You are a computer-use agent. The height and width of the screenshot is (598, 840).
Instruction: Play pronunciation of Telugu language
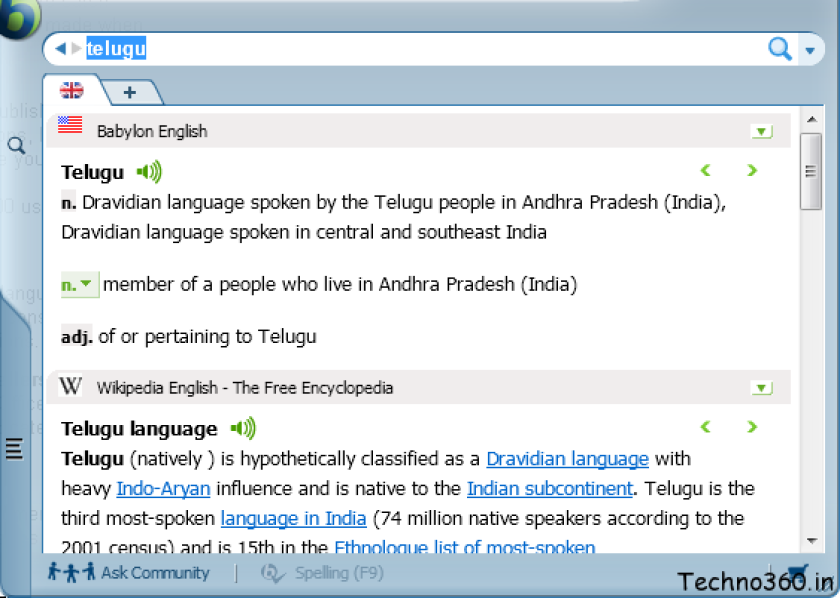coord(243,428)
